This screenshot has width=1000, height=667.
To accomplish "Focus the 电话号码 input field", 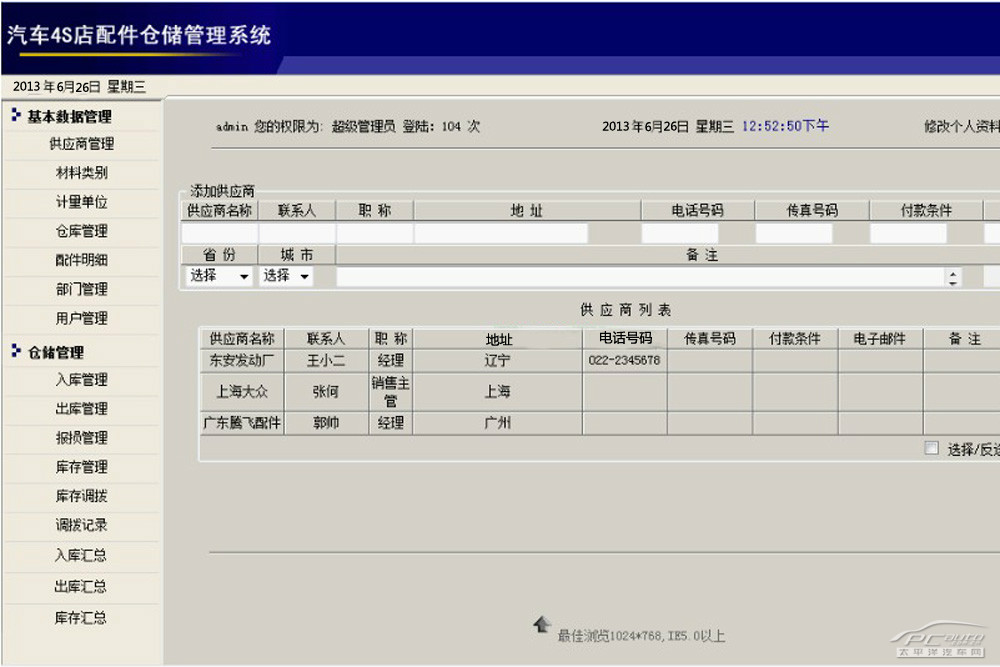I will tap(679, 233).
